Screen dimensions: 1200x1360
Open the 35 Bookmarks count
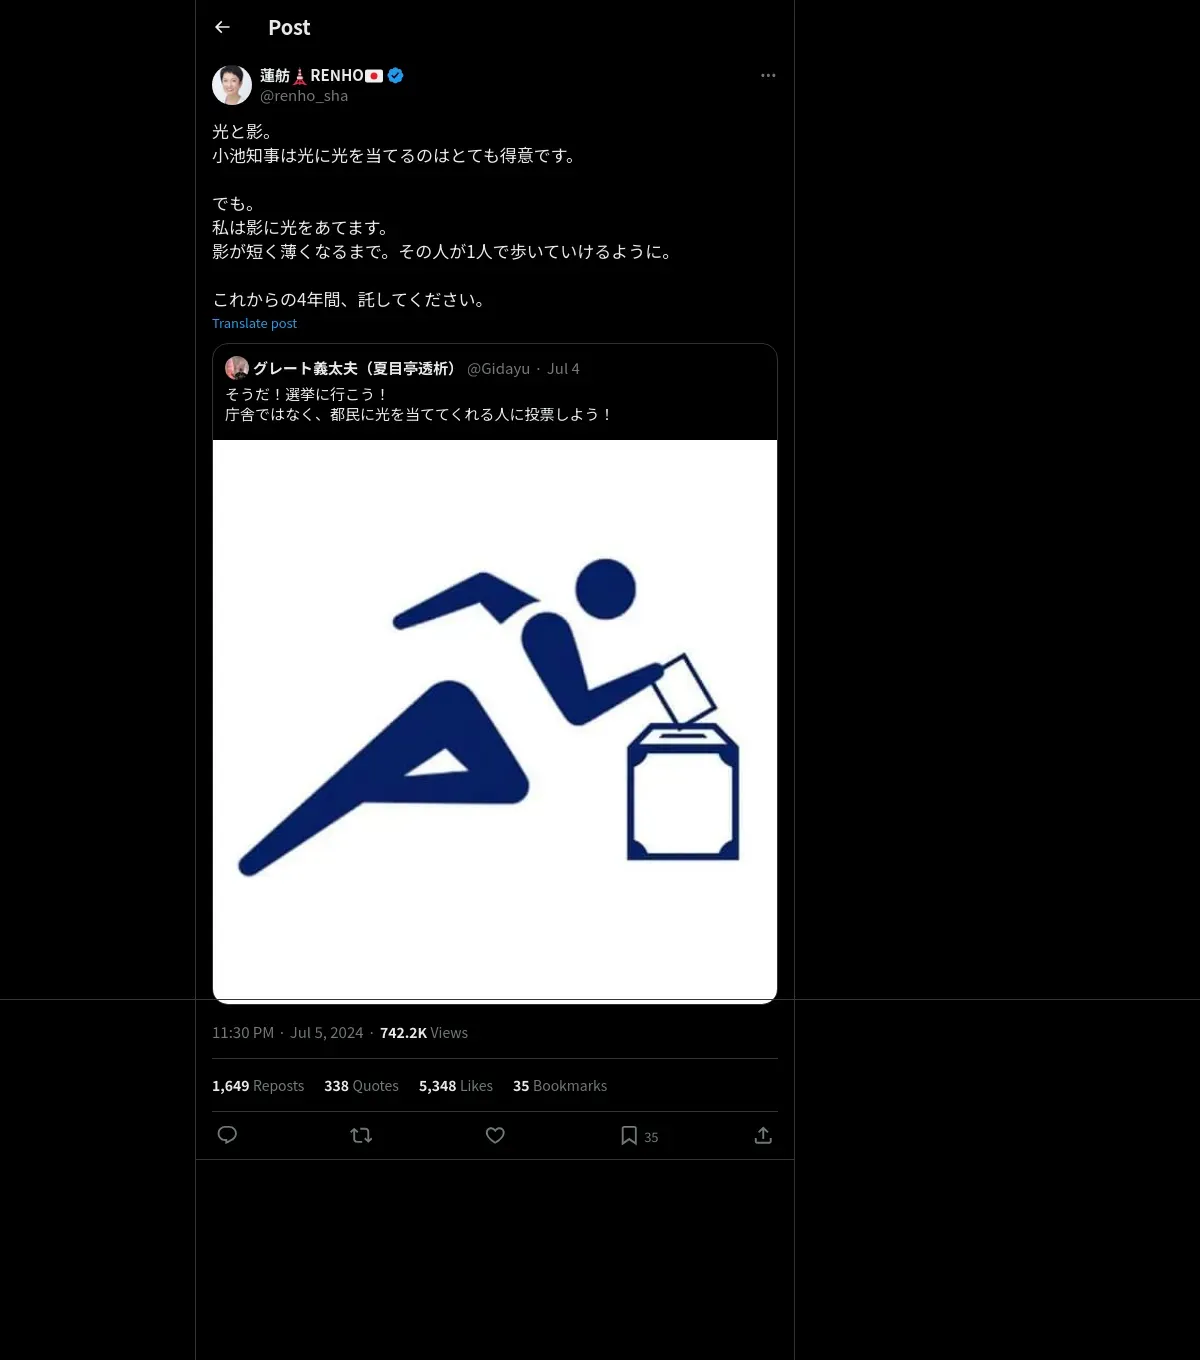click(560, 1086)
